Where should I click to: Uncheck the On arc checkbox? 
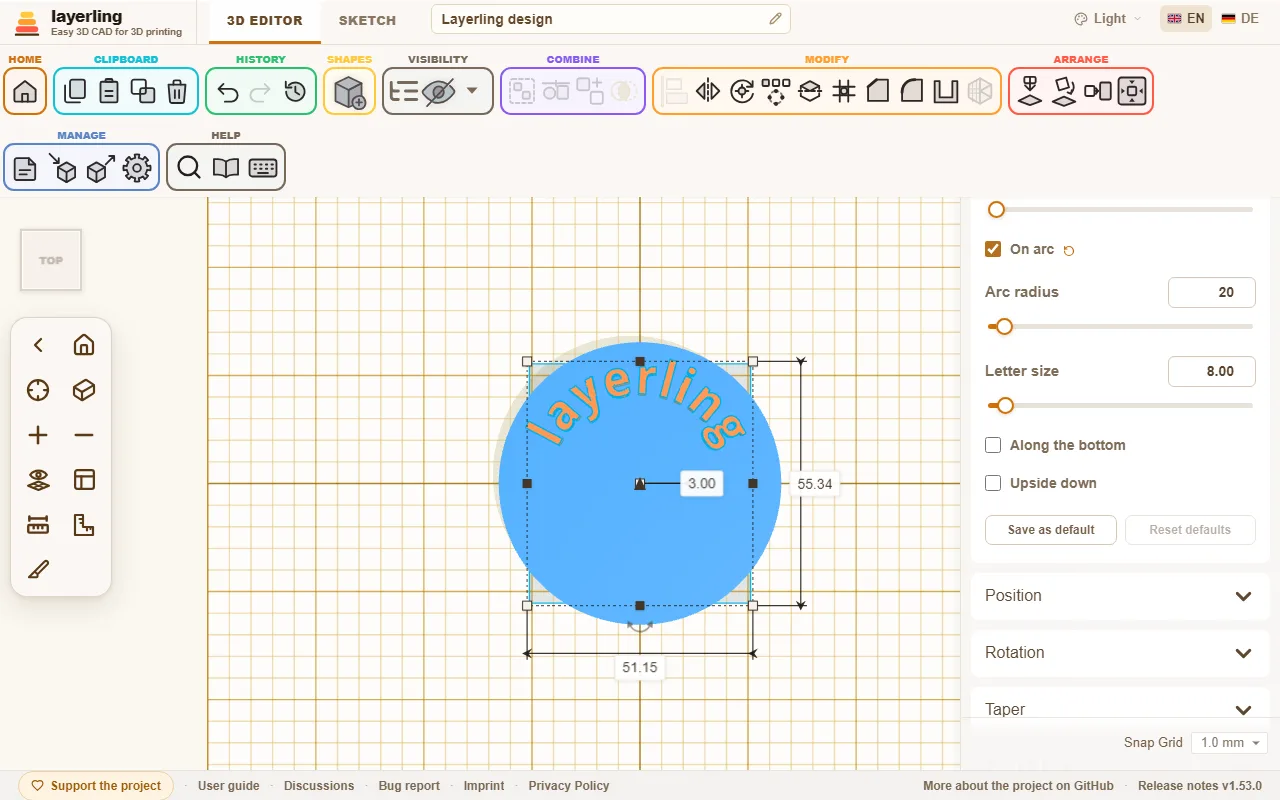click(x=993, y=249)
